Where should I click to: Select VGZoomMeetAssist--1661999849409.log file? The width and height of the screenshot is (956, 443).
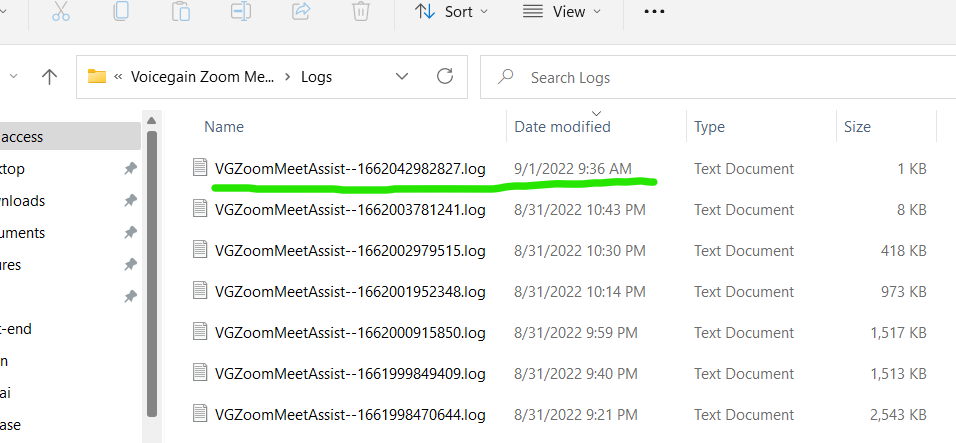click(x=350, y=374)
